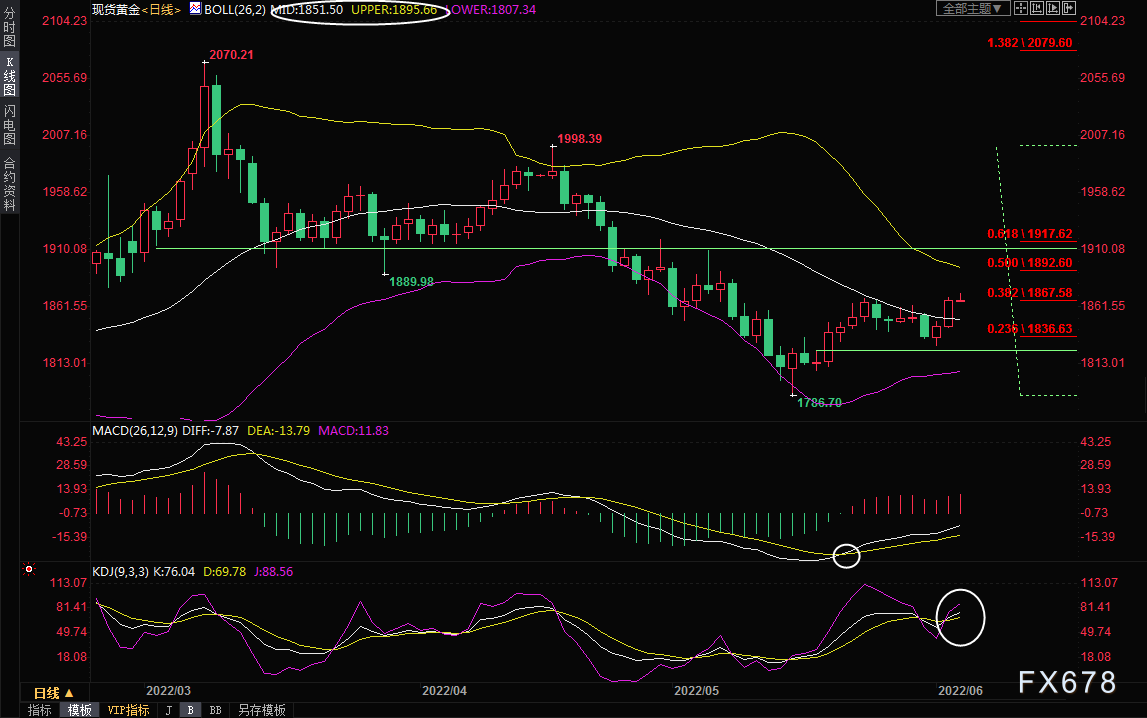Click the VIP指标 button

128,710
